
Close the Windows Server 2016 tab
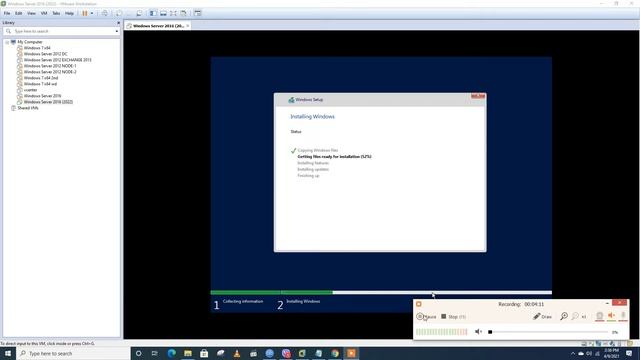click(x=188, y=26)
